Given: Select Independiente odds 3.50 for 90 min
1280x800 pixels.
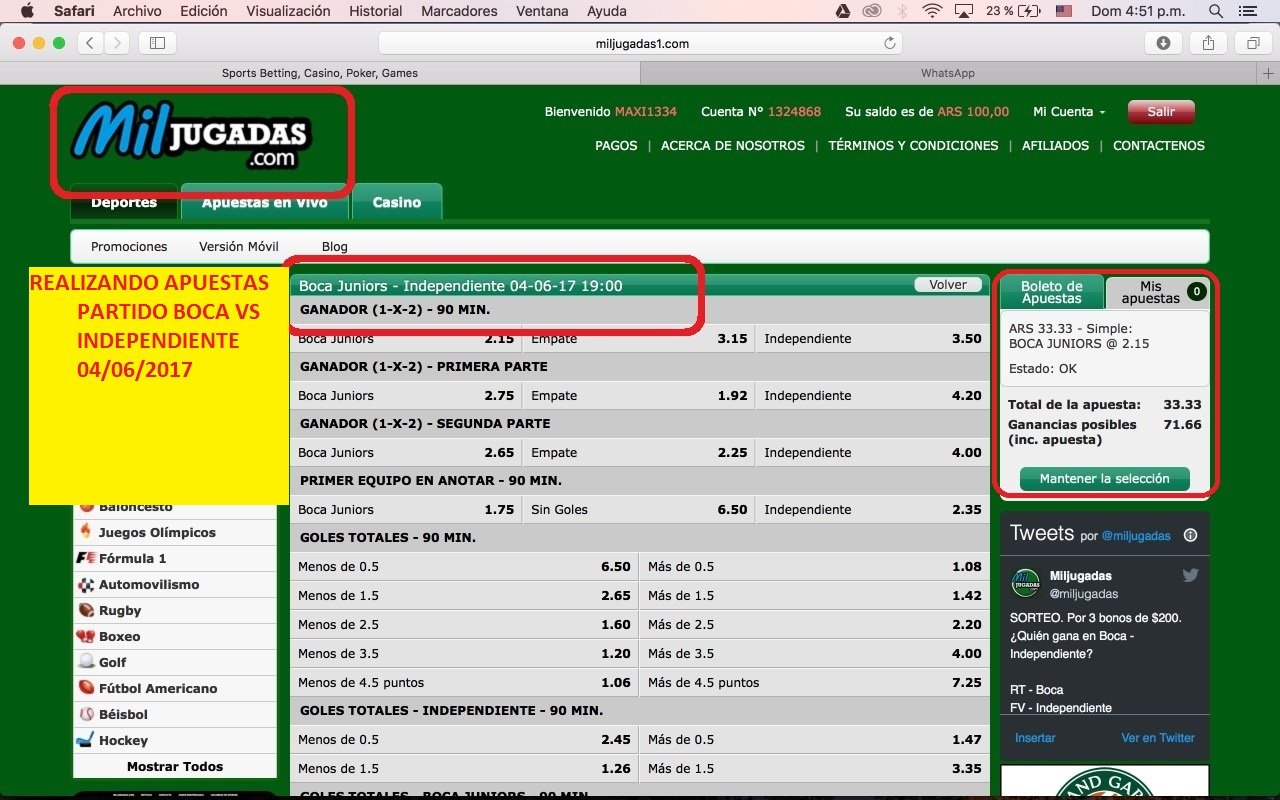Looking at the screenshot, I should pyautogui.click(x=871, y=338).
